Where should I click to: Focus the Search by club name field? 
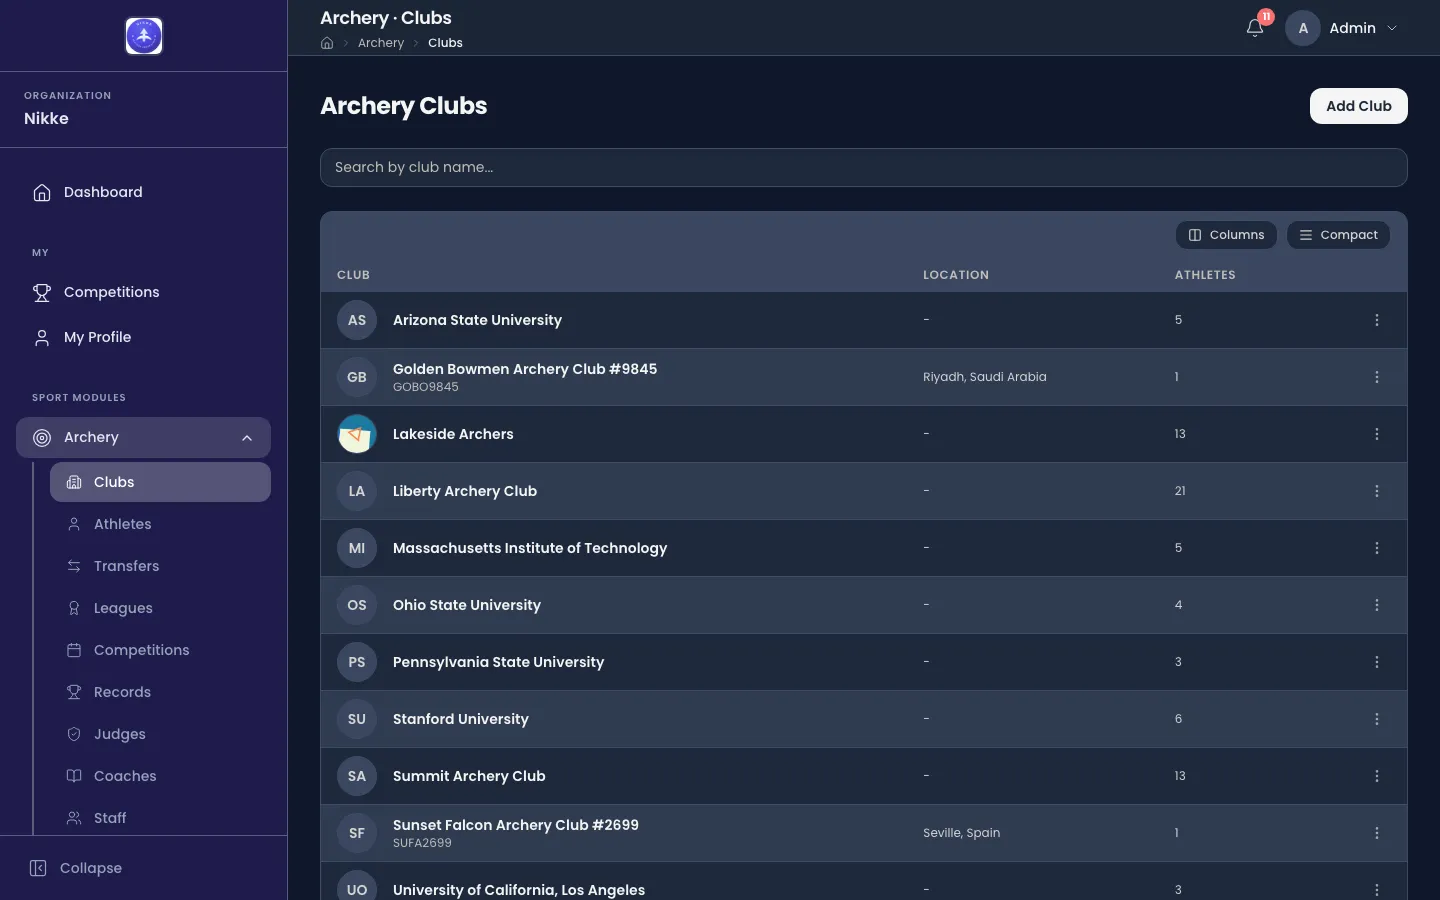tap(863, 167)
